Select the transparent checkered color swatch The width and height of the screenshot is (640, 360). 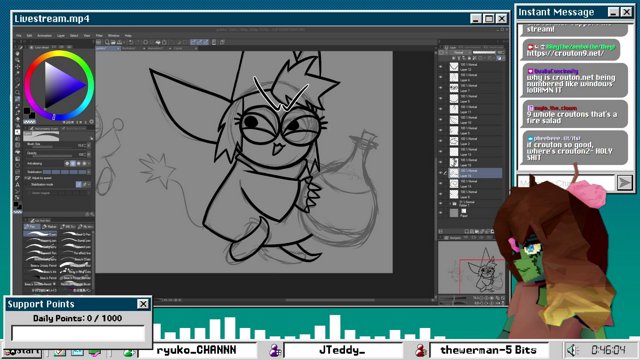29,122
